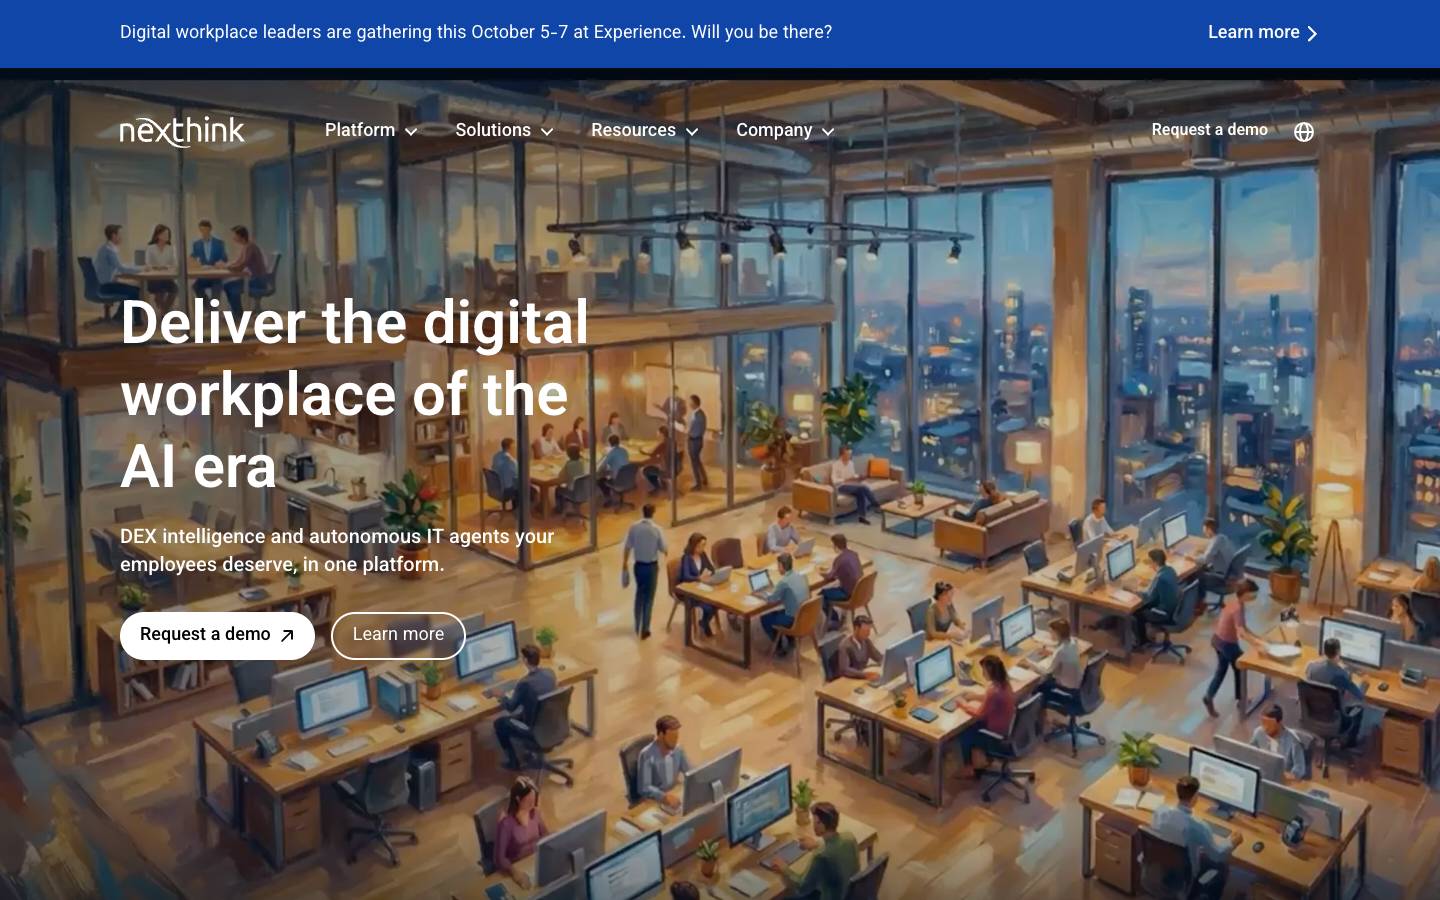The height and width of the screenshot is (900, 1440).
Task: Click the white Request a demo button
Action: tap(217, 636)
